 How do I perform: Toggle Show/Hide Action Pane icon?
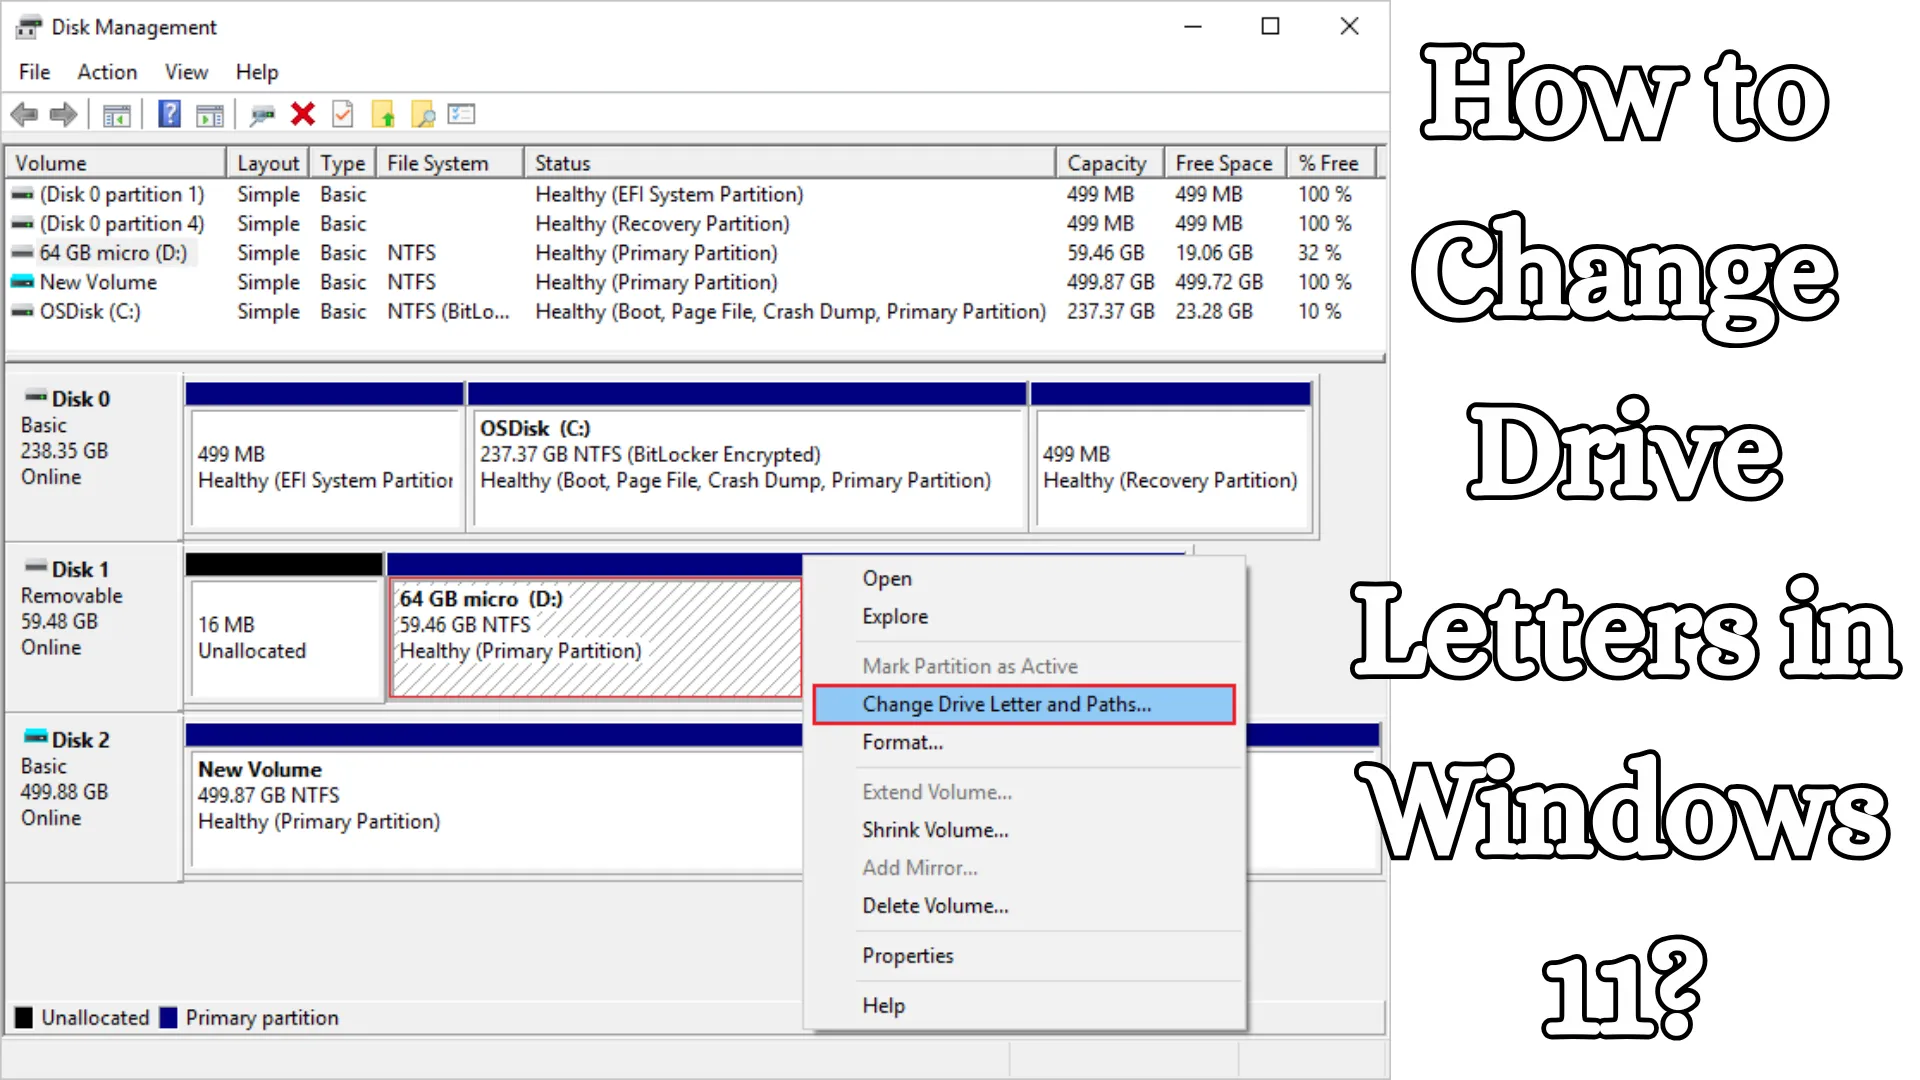210,115
